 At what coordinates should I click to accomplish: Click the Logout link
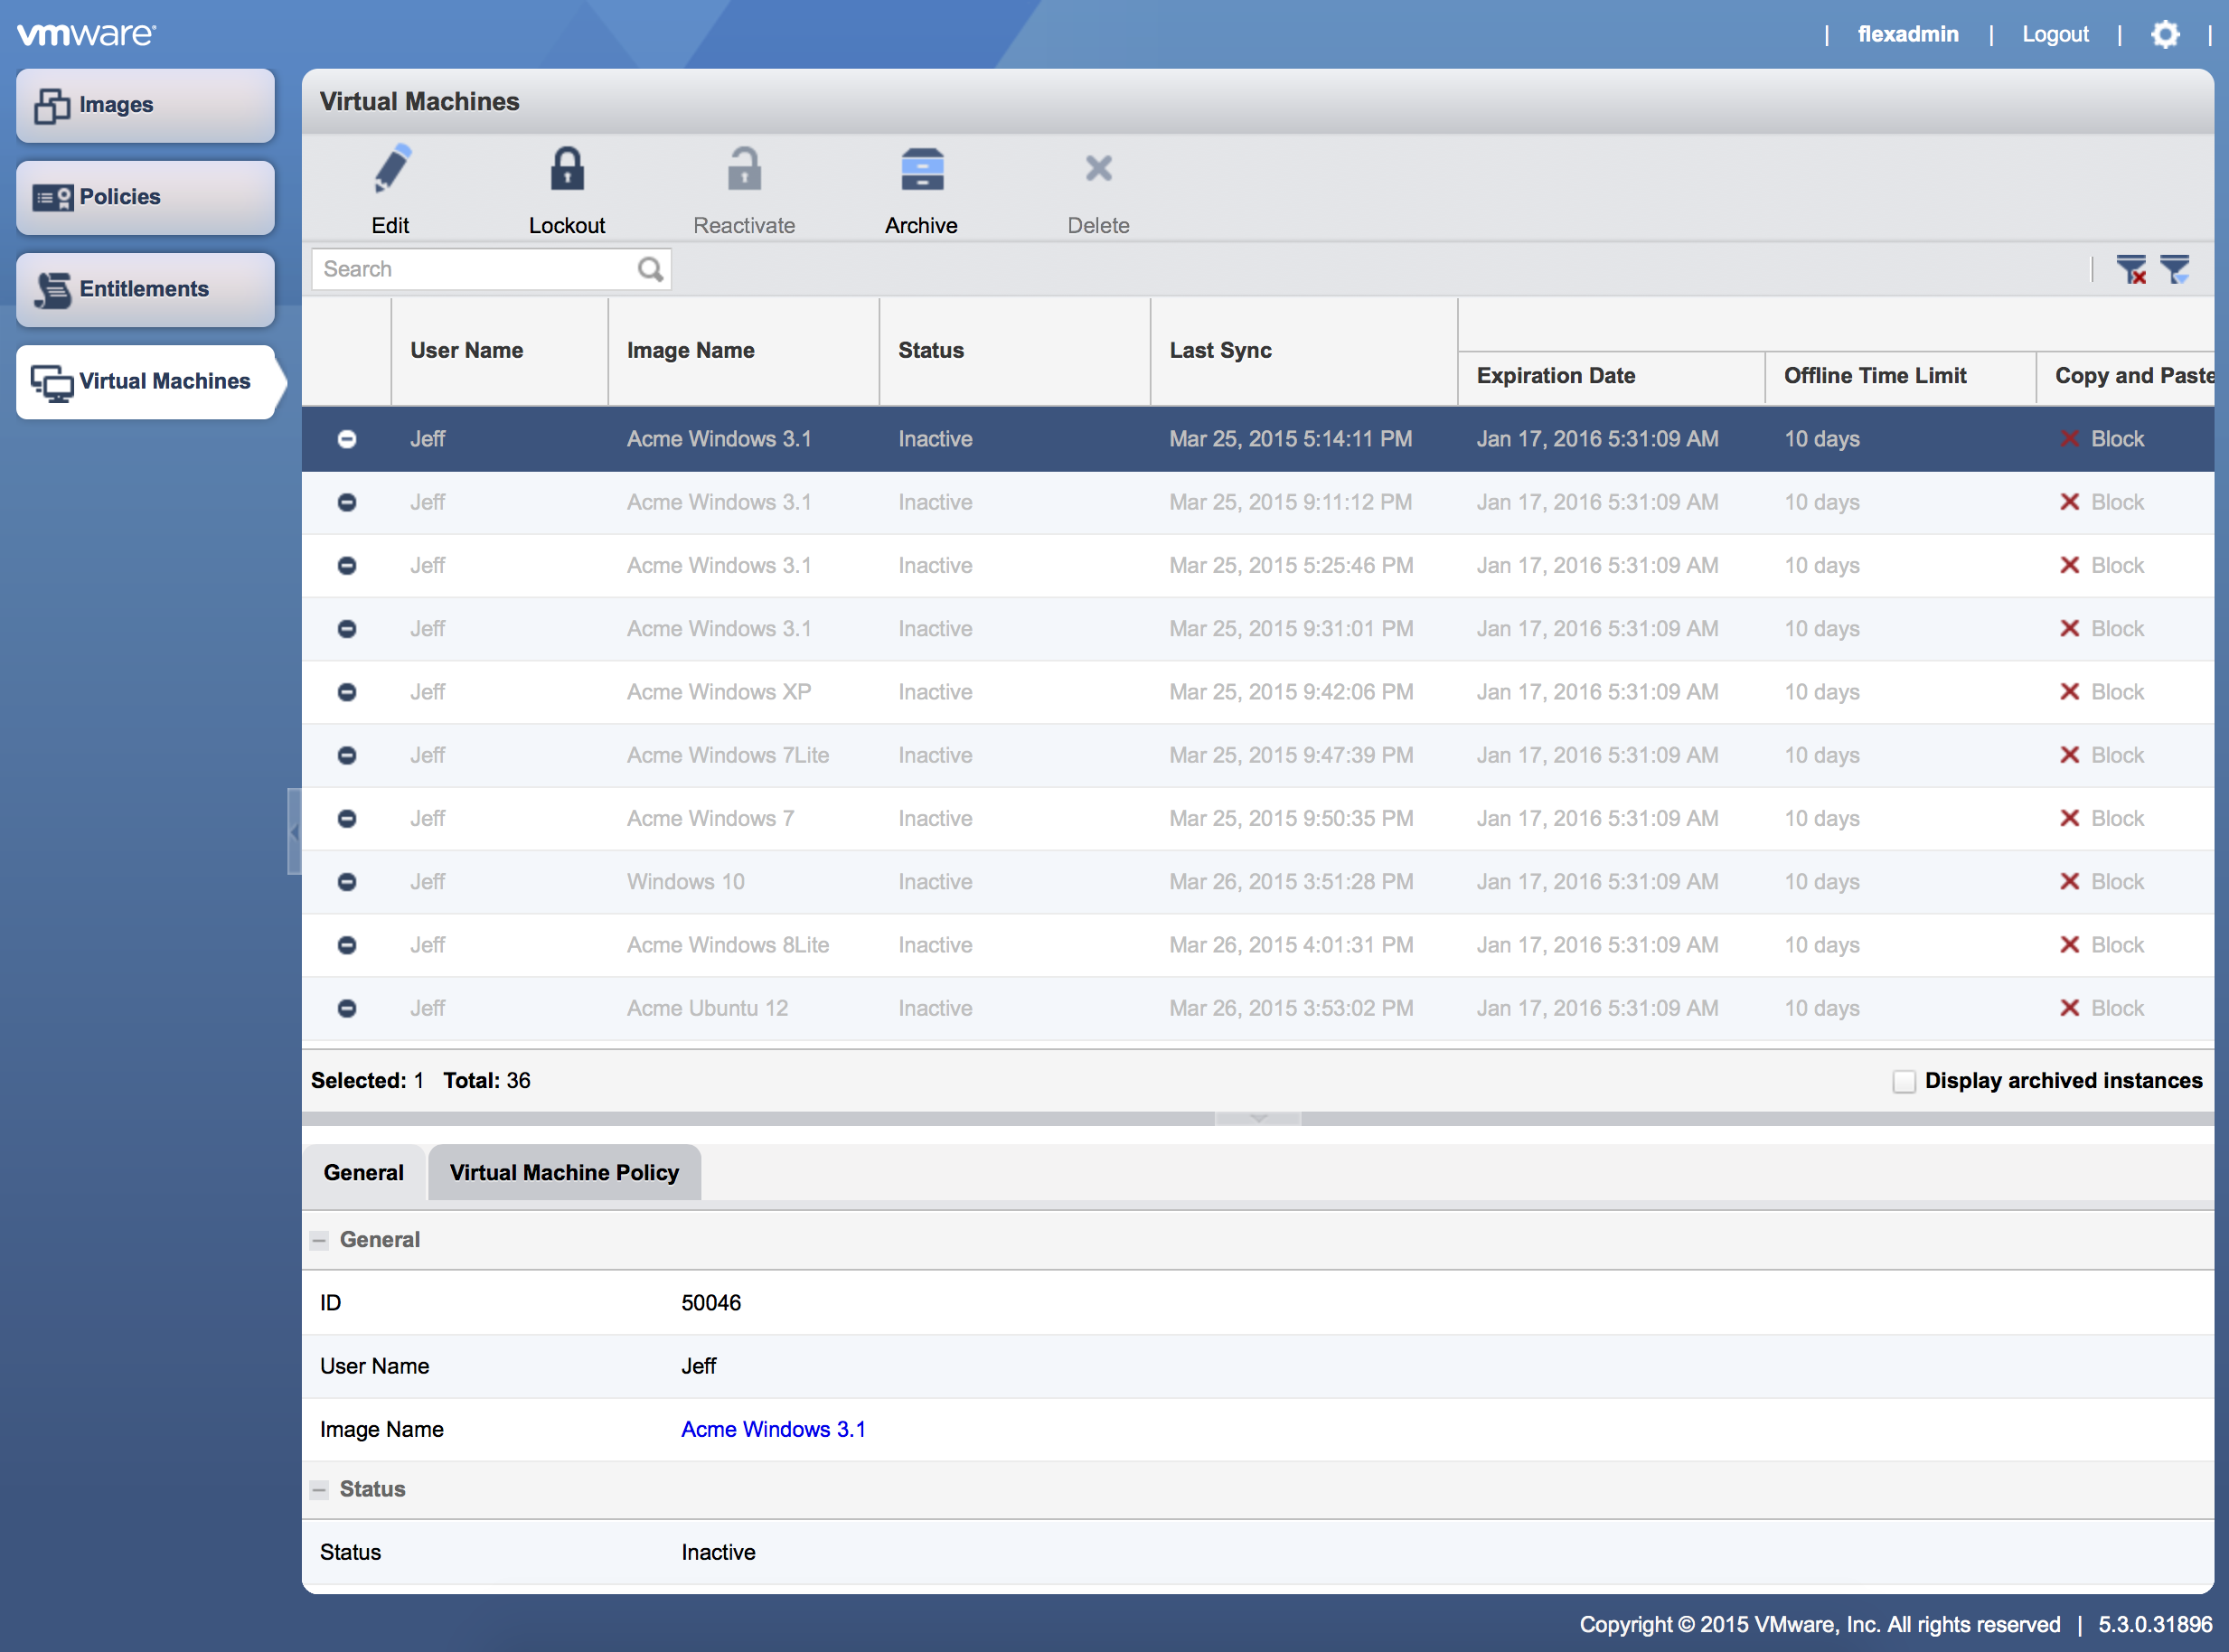[2055, 34]
